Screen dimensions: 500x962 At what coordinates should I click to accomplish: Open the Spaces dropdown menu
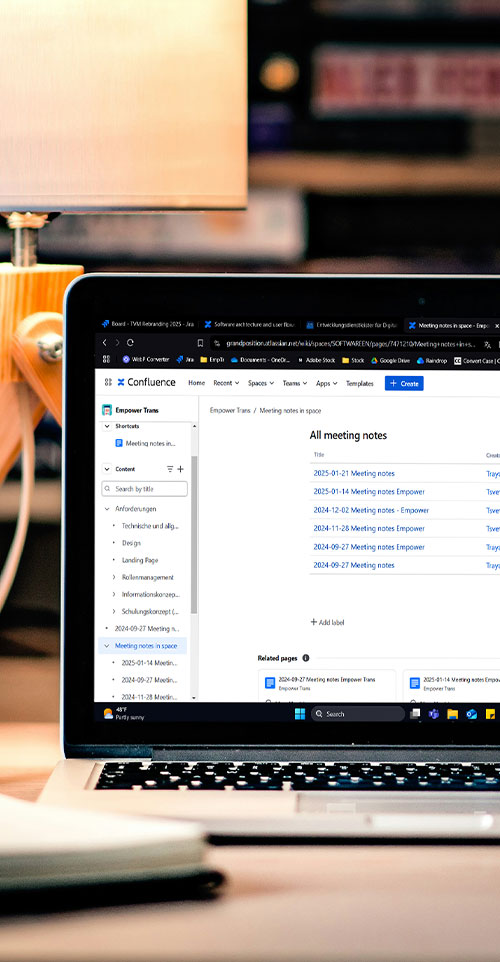tap(261, 383)
